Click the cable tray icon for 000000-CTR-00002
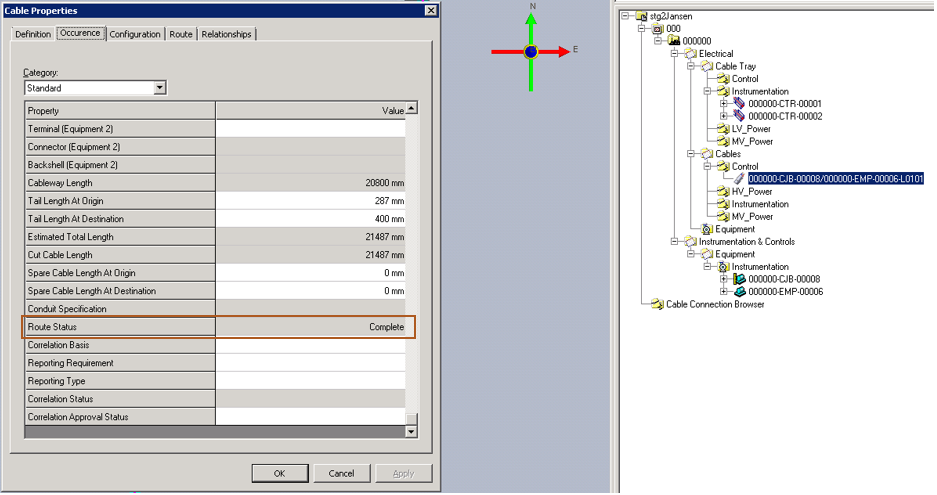The width and height of the screenshot is (937, 495). pos(739,116)
